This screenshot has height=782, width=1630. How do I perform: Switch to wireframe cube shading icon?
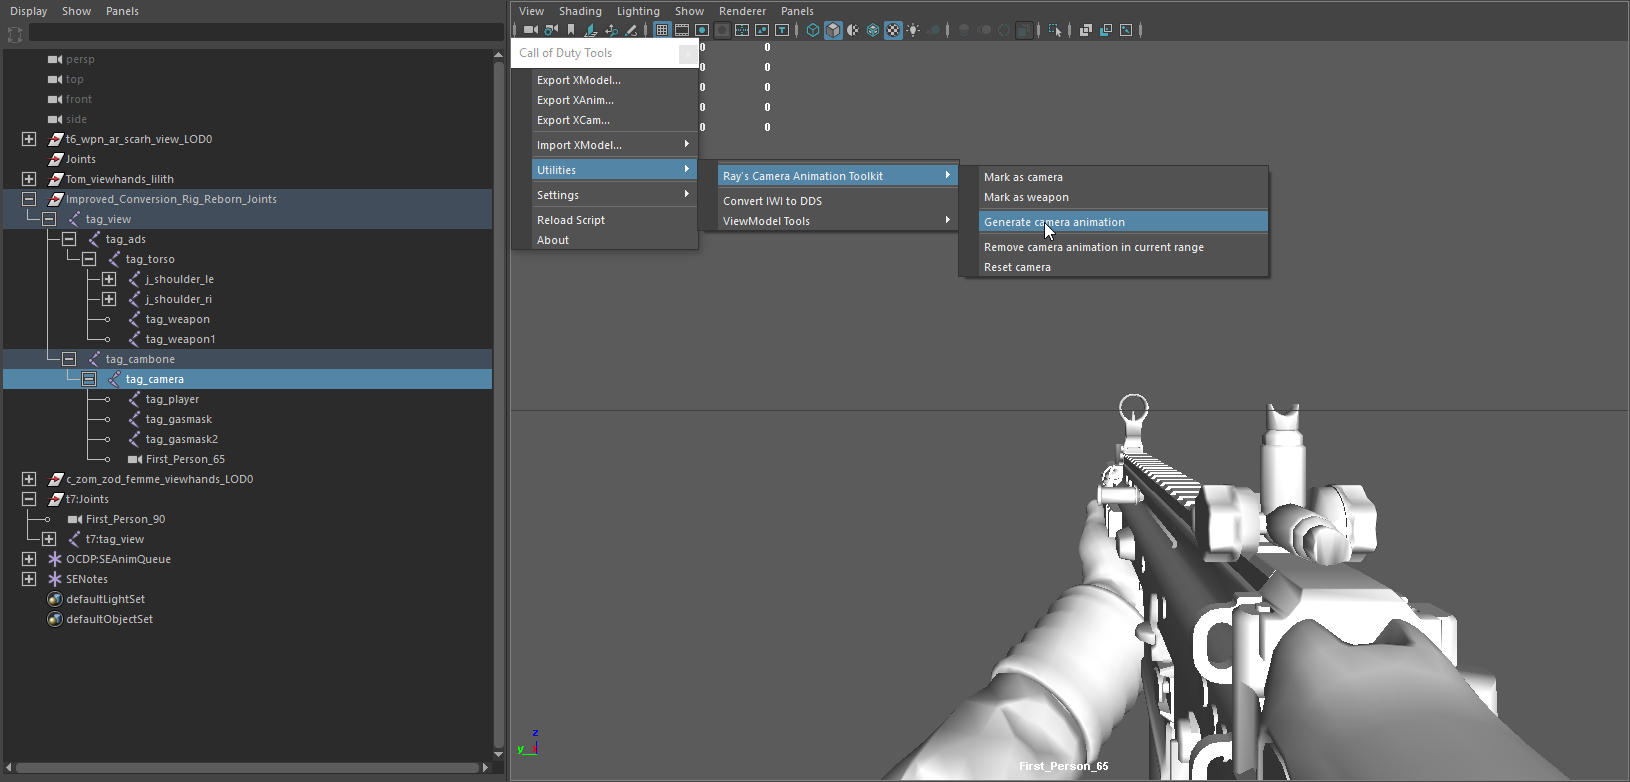[x=813, y=30]
